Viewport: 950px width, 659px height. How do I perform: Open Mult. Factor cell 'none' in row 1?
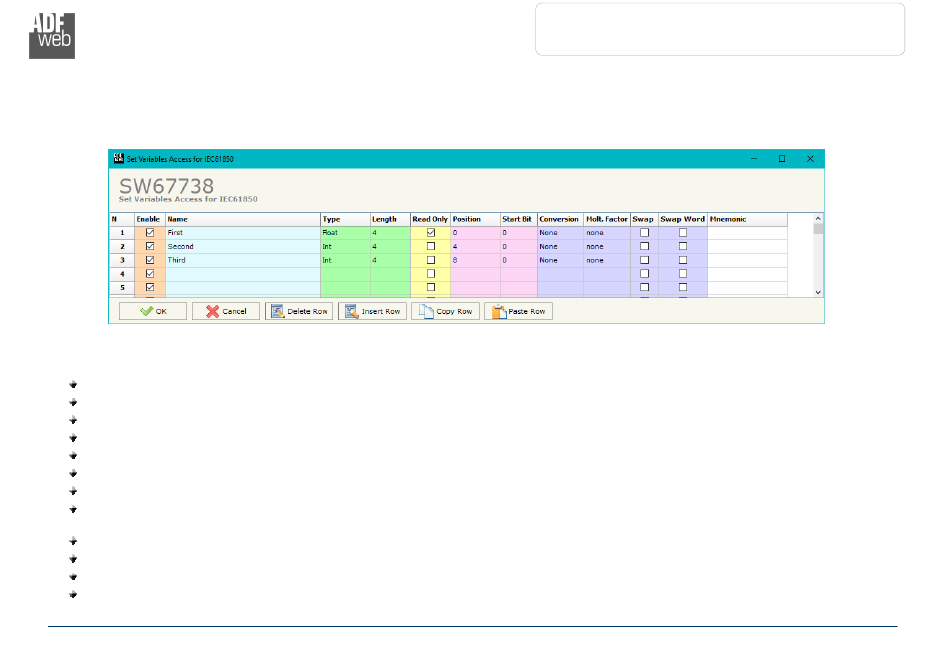pyautogui.click(x=607, y=233)
